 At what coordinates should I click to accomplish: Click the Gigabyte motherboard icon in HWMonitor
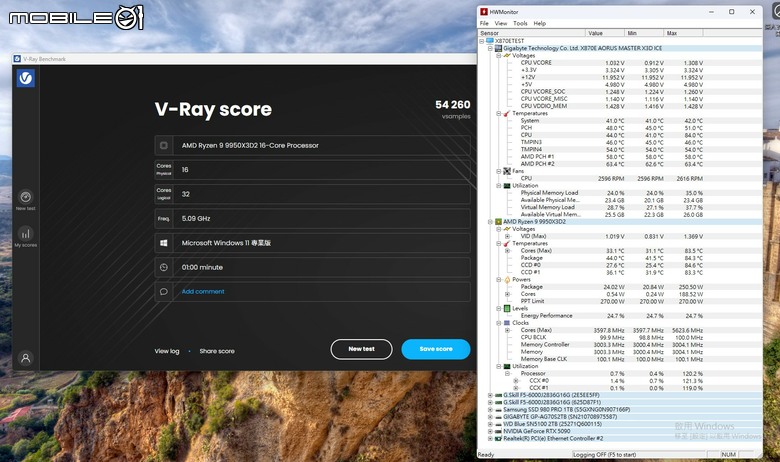(498, 48)
